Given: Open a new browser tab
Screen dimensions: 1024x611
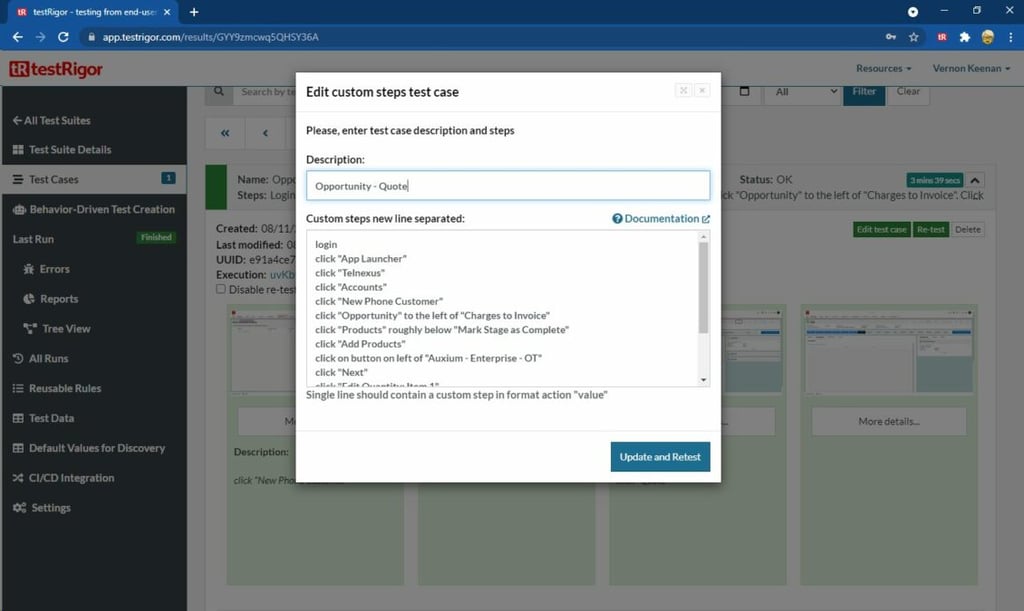Looking at the screenshot, I should coord(194,12).
